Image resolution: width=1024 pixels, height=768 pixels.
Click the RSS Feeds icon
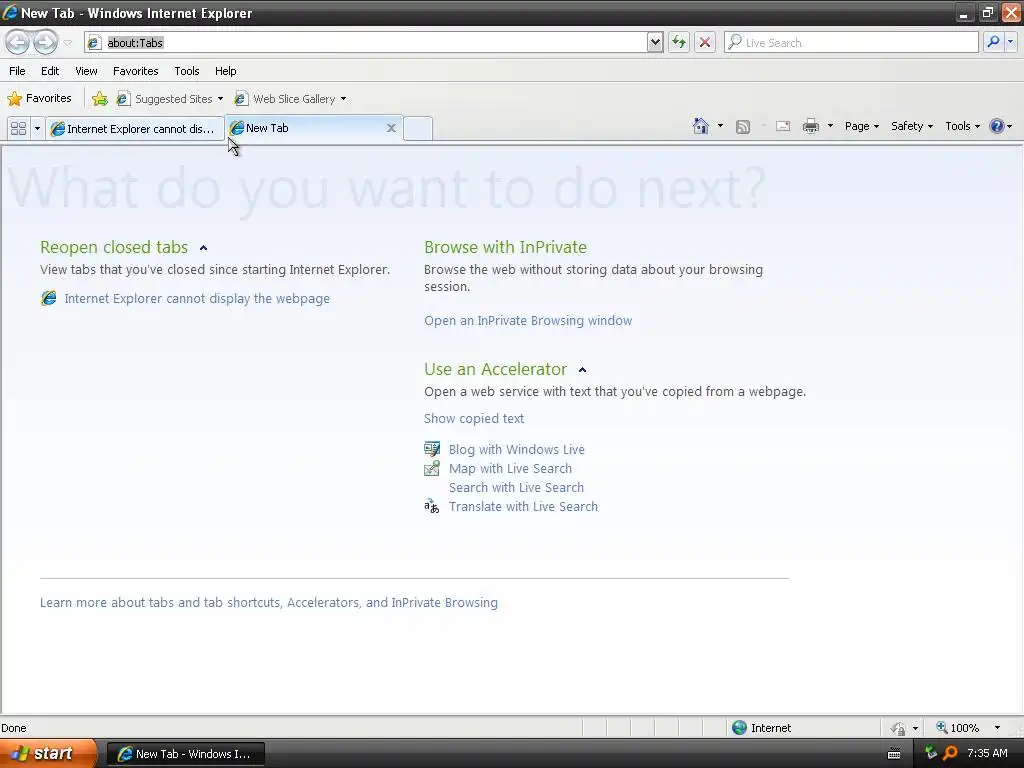pyautogui.click(x=743, y=127)
